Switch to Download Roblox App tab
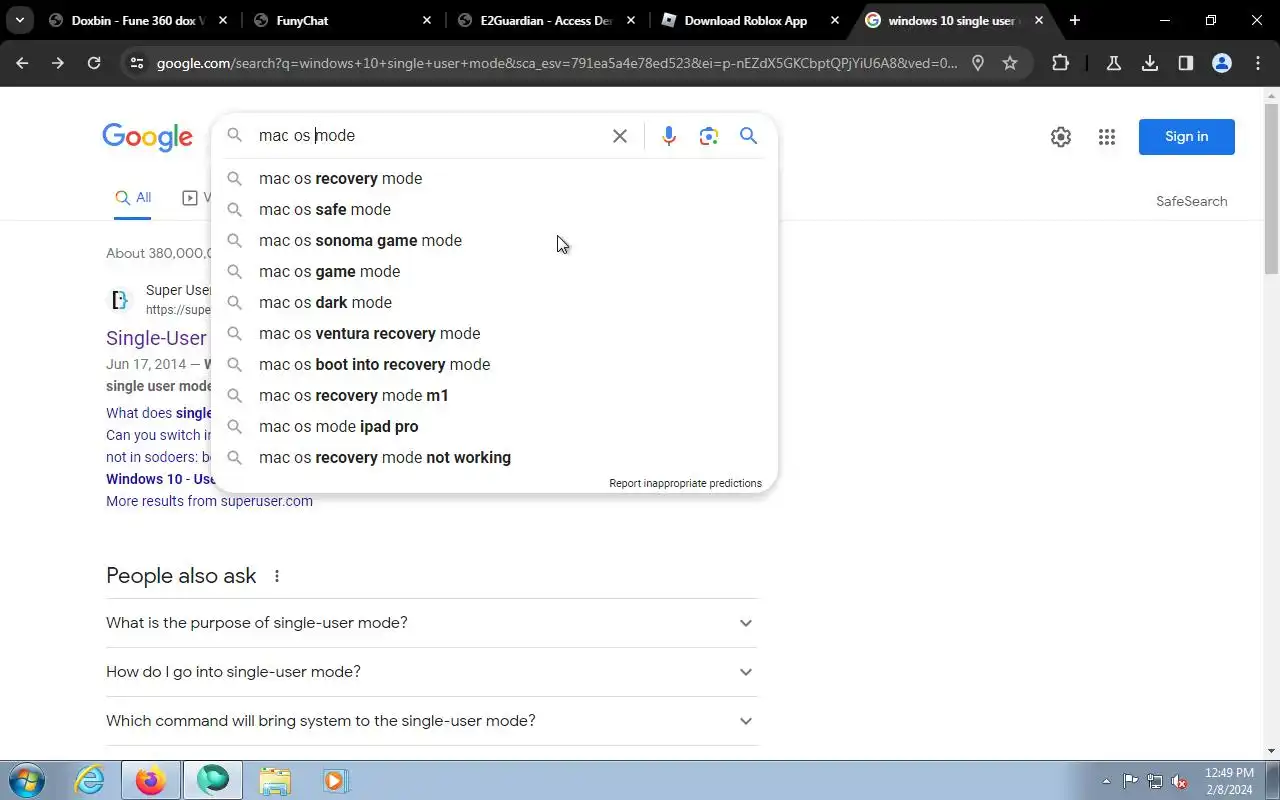 (750, 20)
